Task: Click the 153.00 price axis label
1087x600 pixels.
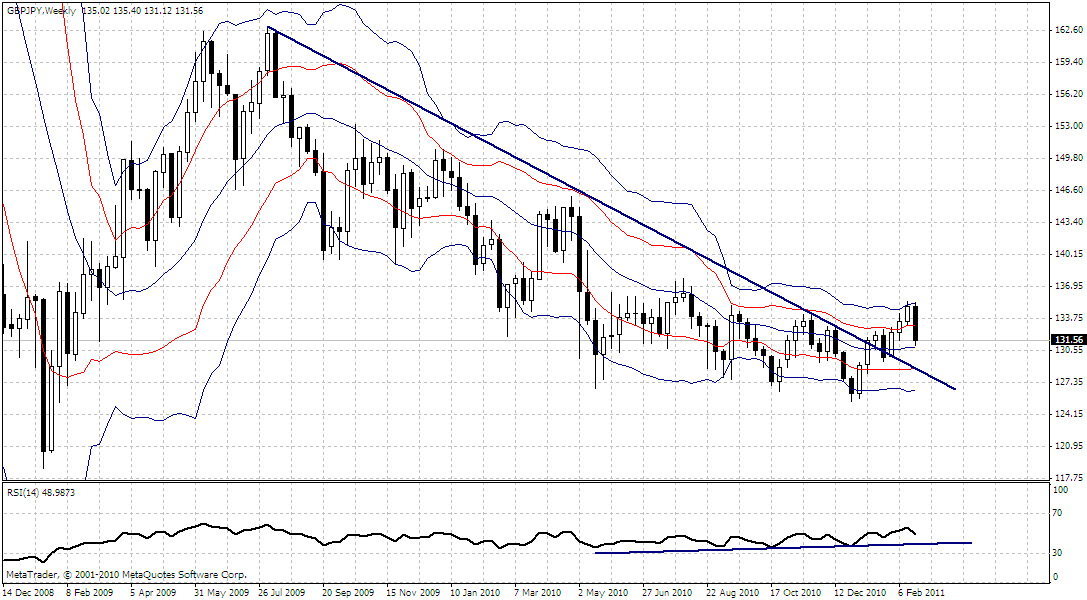Action: (1068, 125)
